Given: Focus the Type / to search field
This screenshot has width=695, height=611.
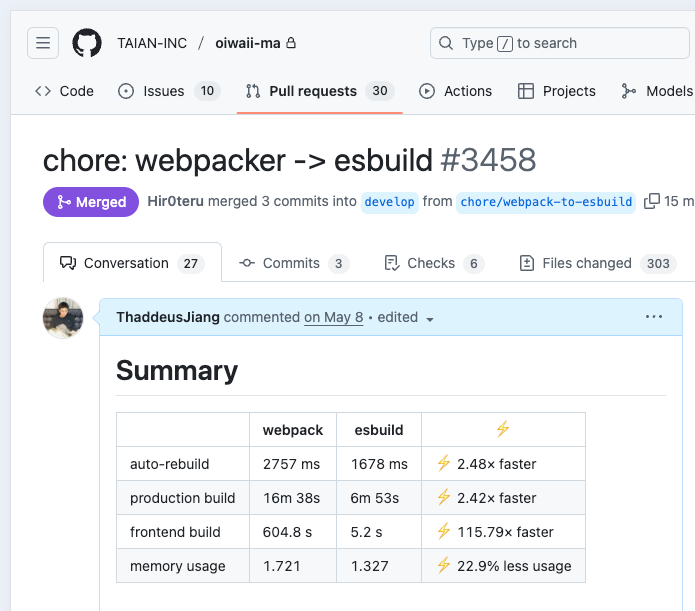Looking at the screenshot, I should 559,43.
